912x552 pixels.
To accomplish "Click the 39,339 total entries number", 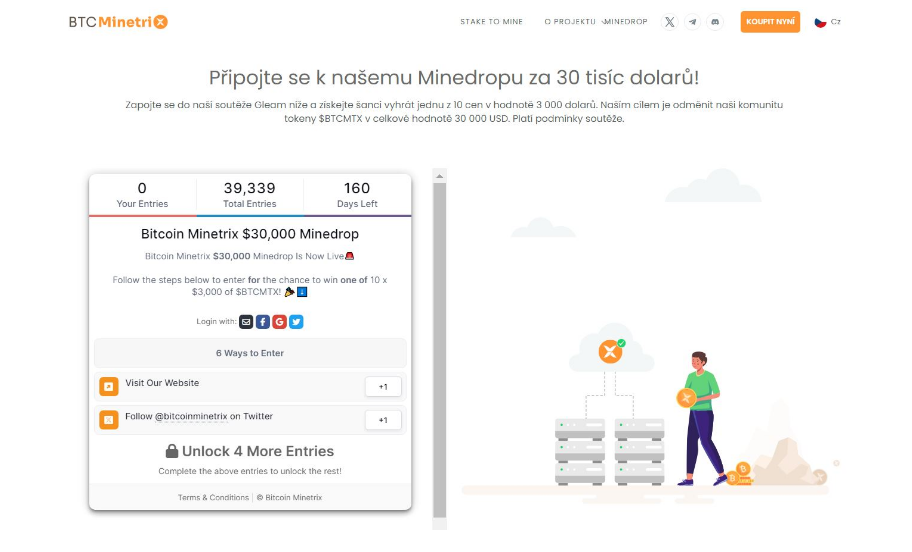I will click(250, 188).
